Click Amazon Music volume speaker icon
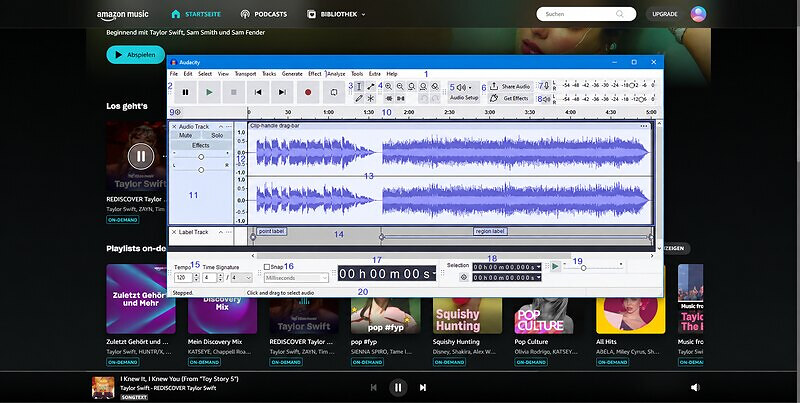Viewport: 800px width, 403px height. click(695, 388)
